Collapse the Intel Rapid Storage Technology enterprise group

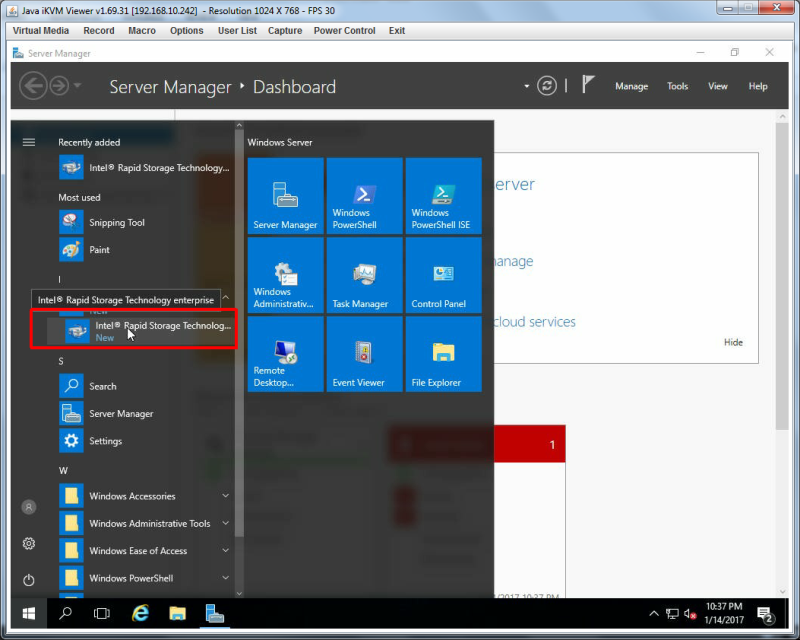(x=226, y=298)
